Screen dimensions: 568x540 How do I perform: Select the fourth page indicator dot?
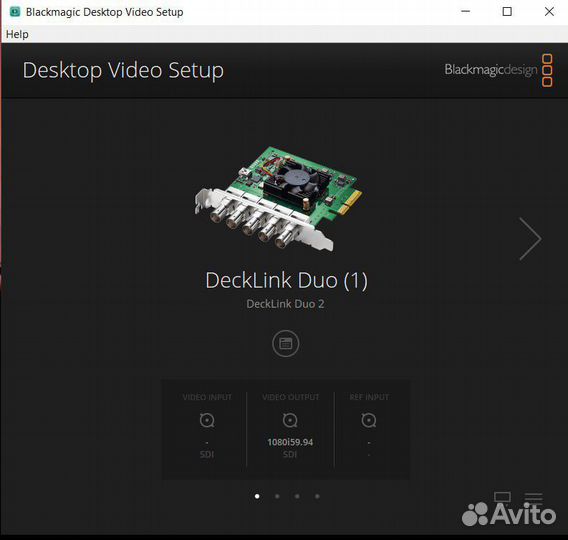317,496
